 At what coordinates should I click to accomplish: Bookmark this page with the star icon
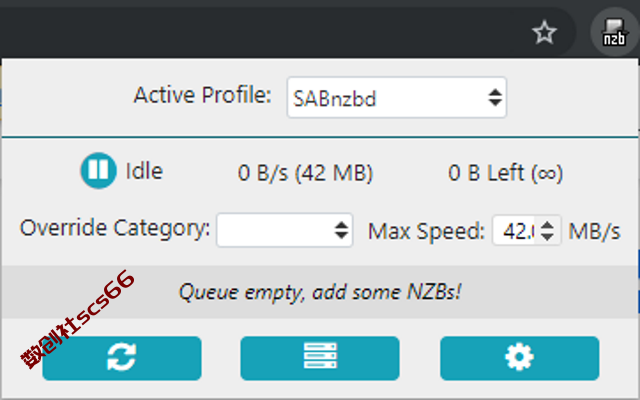coord(544,32)
